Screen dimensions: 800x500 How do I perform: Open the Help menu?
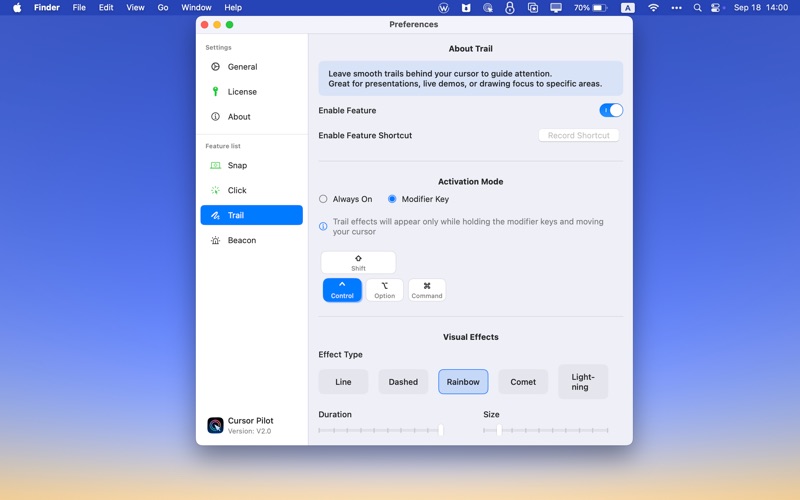233,8
